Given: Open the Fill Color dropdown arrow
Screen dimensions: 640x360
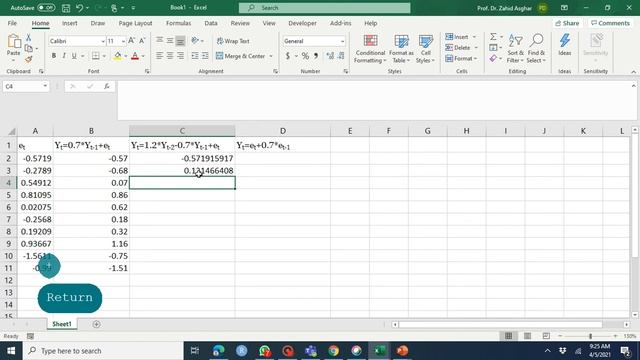Looking at the screenshot, I should [x=125, y=56].
